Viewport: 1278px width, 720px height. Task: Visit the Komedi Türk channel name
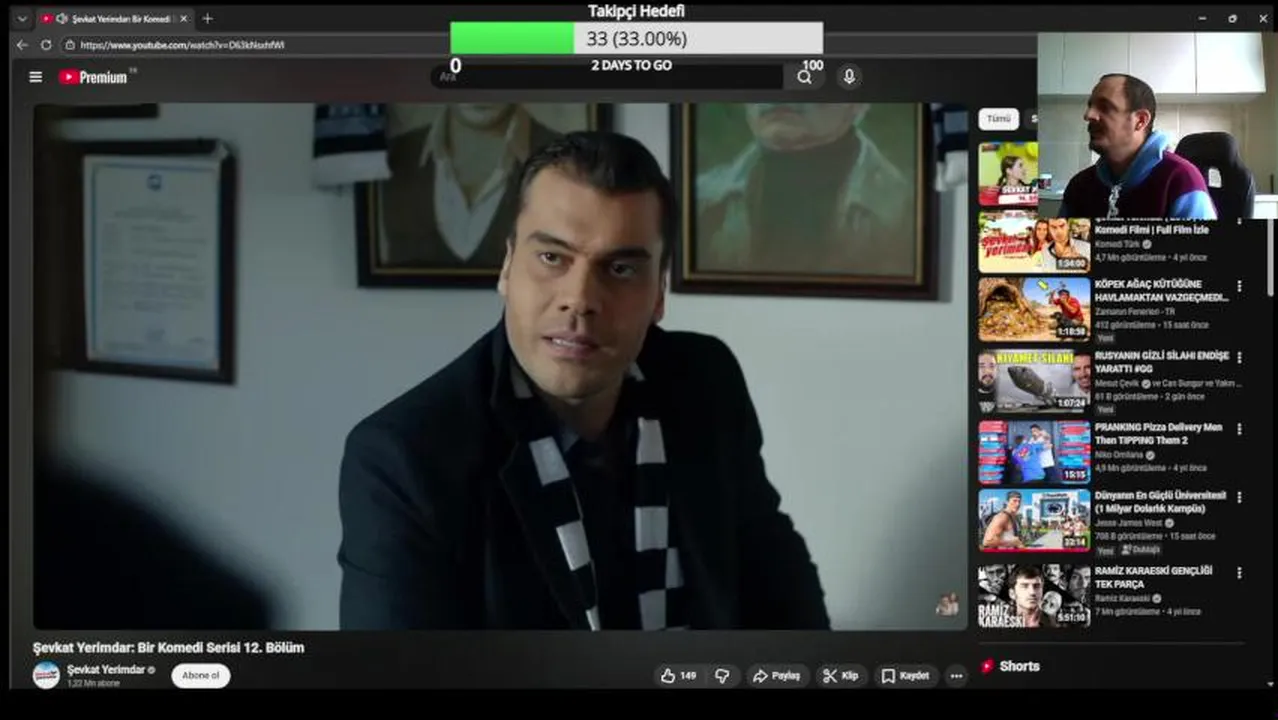(1118, 244)
